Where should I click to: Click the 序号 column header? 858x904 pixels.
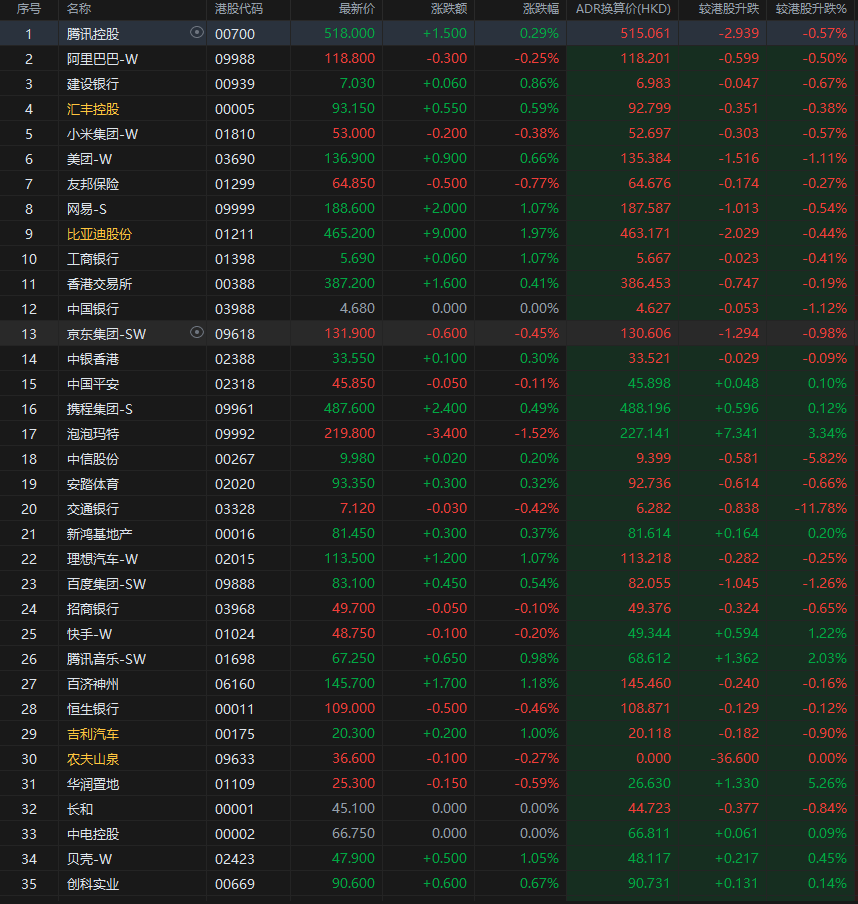28,9
